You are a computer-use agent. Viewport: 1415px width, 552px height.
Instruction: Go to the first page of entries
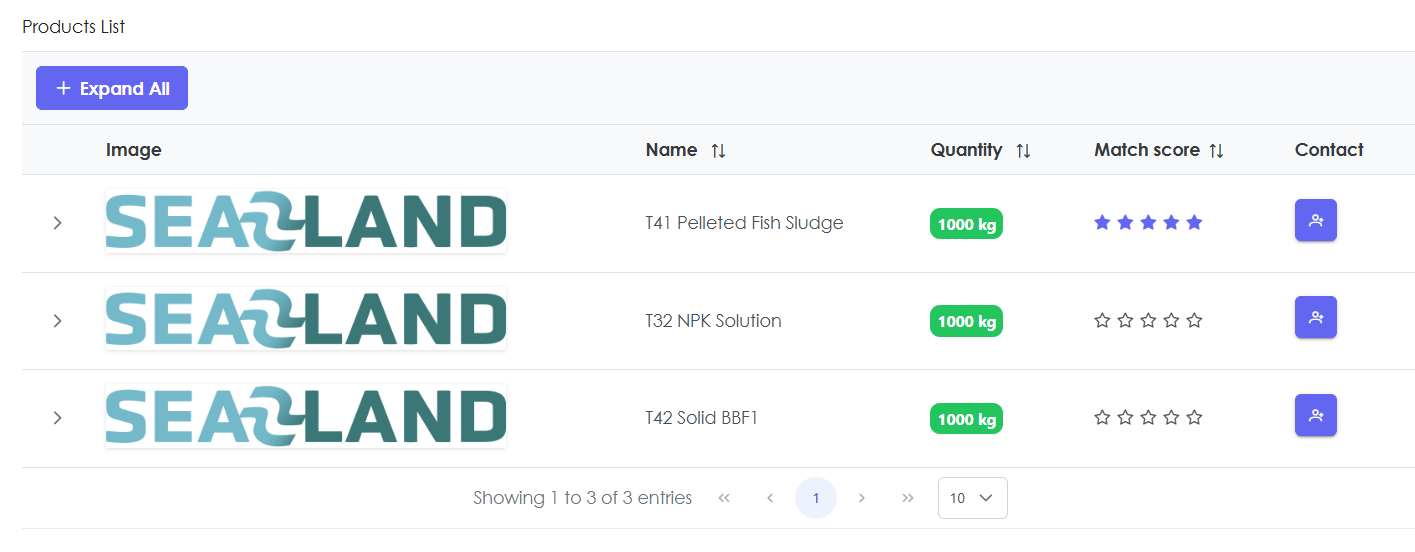pyautogui.click(x=724, y=498)
